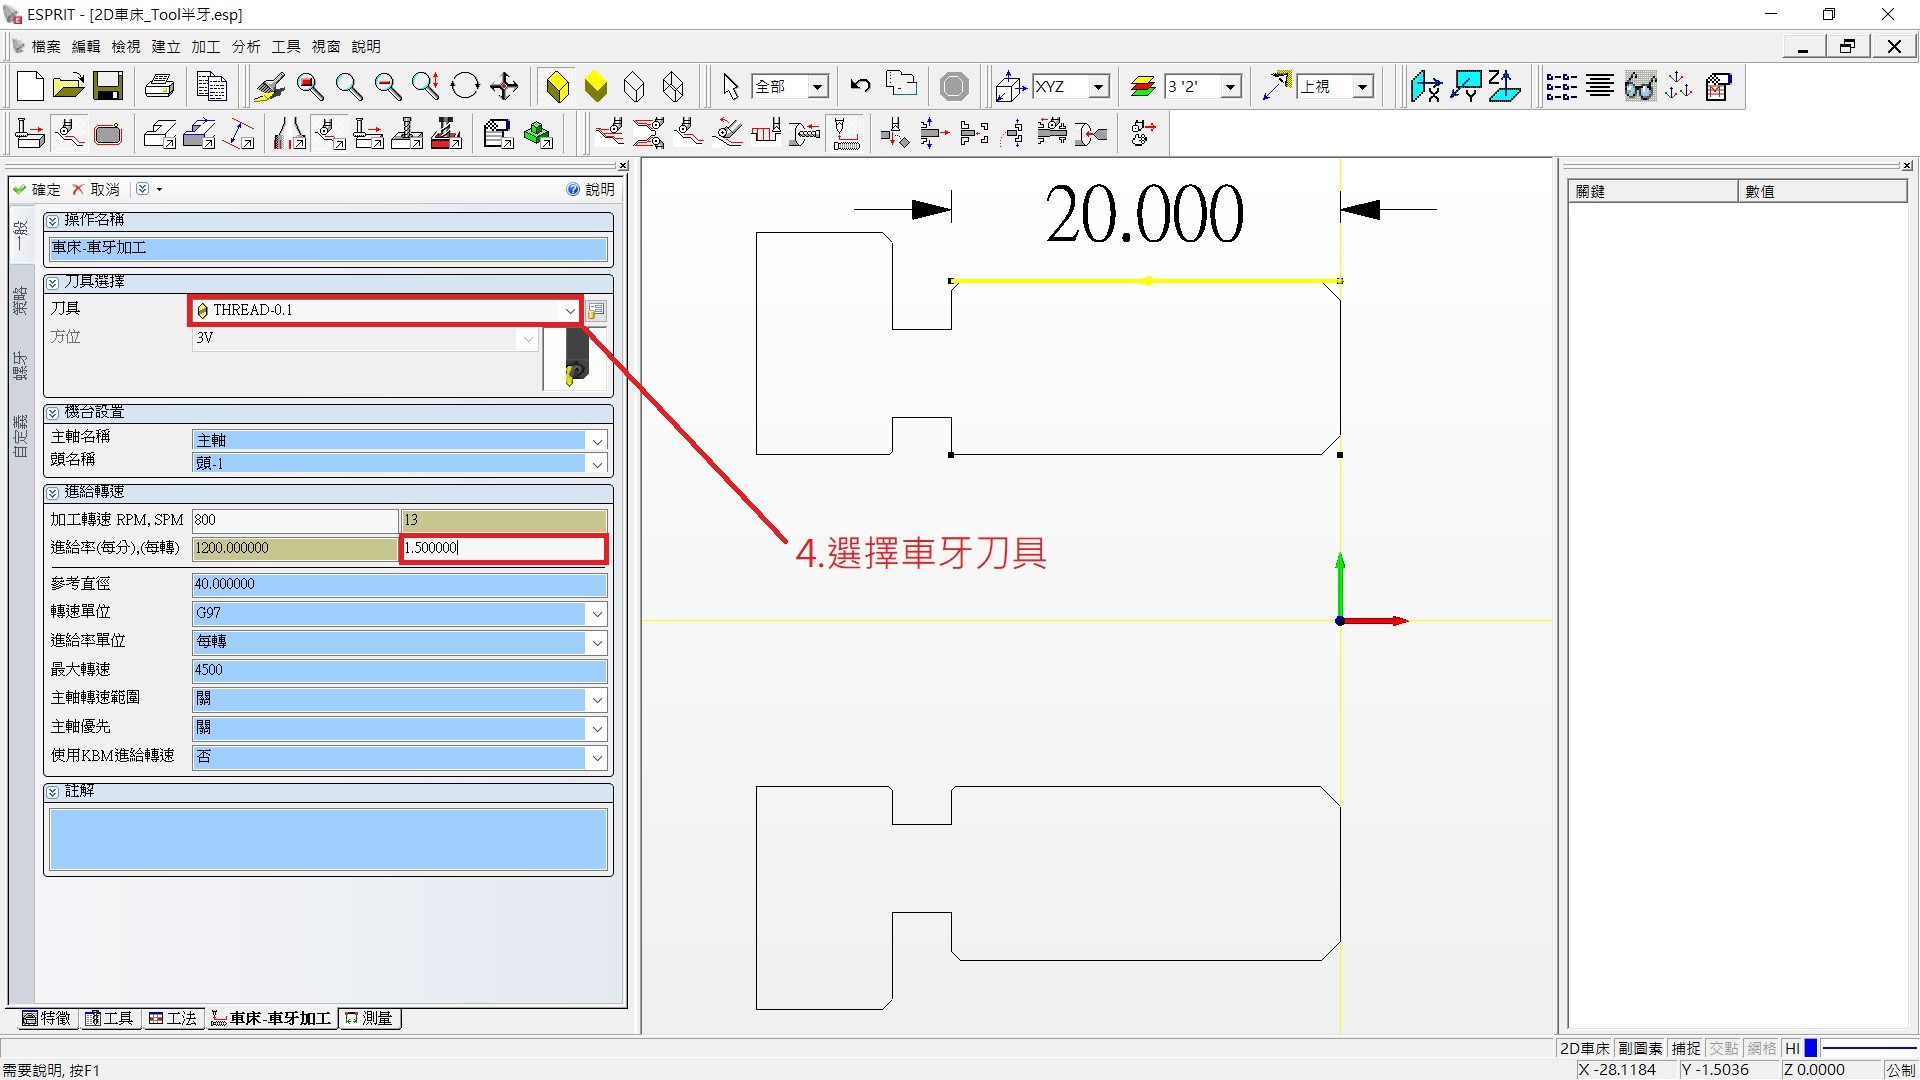Click the Save floppy disk icon
1920x1080 pixels.
pos(108,86)
